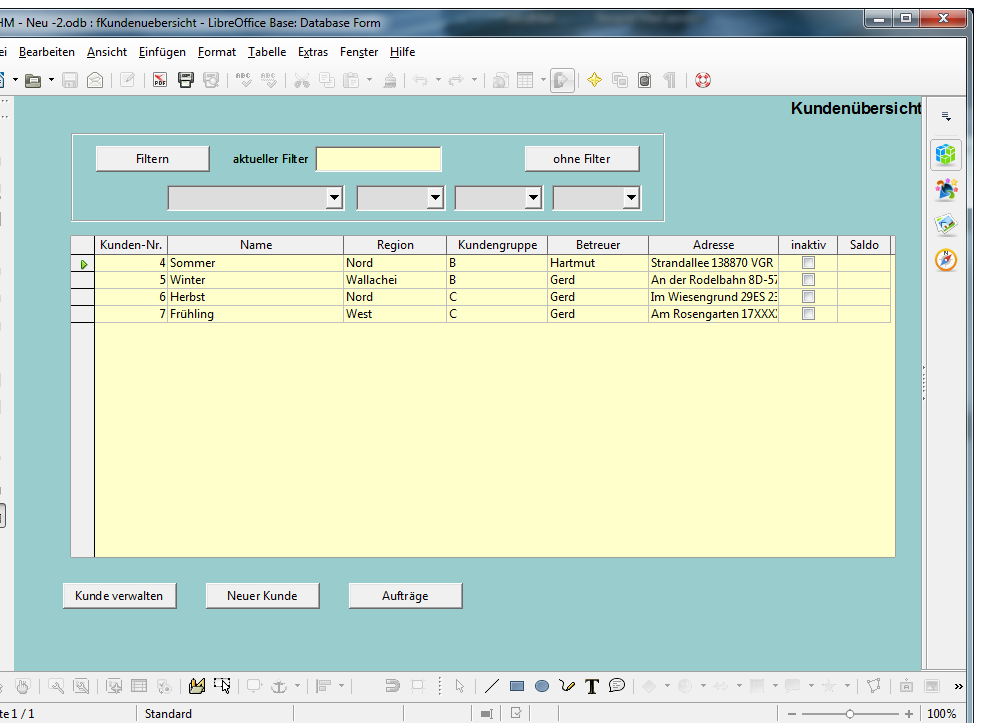This screenshot has width=1008, height=723.
Task: Click the zoom slider in status bar
Action: (x=849, y=714)
